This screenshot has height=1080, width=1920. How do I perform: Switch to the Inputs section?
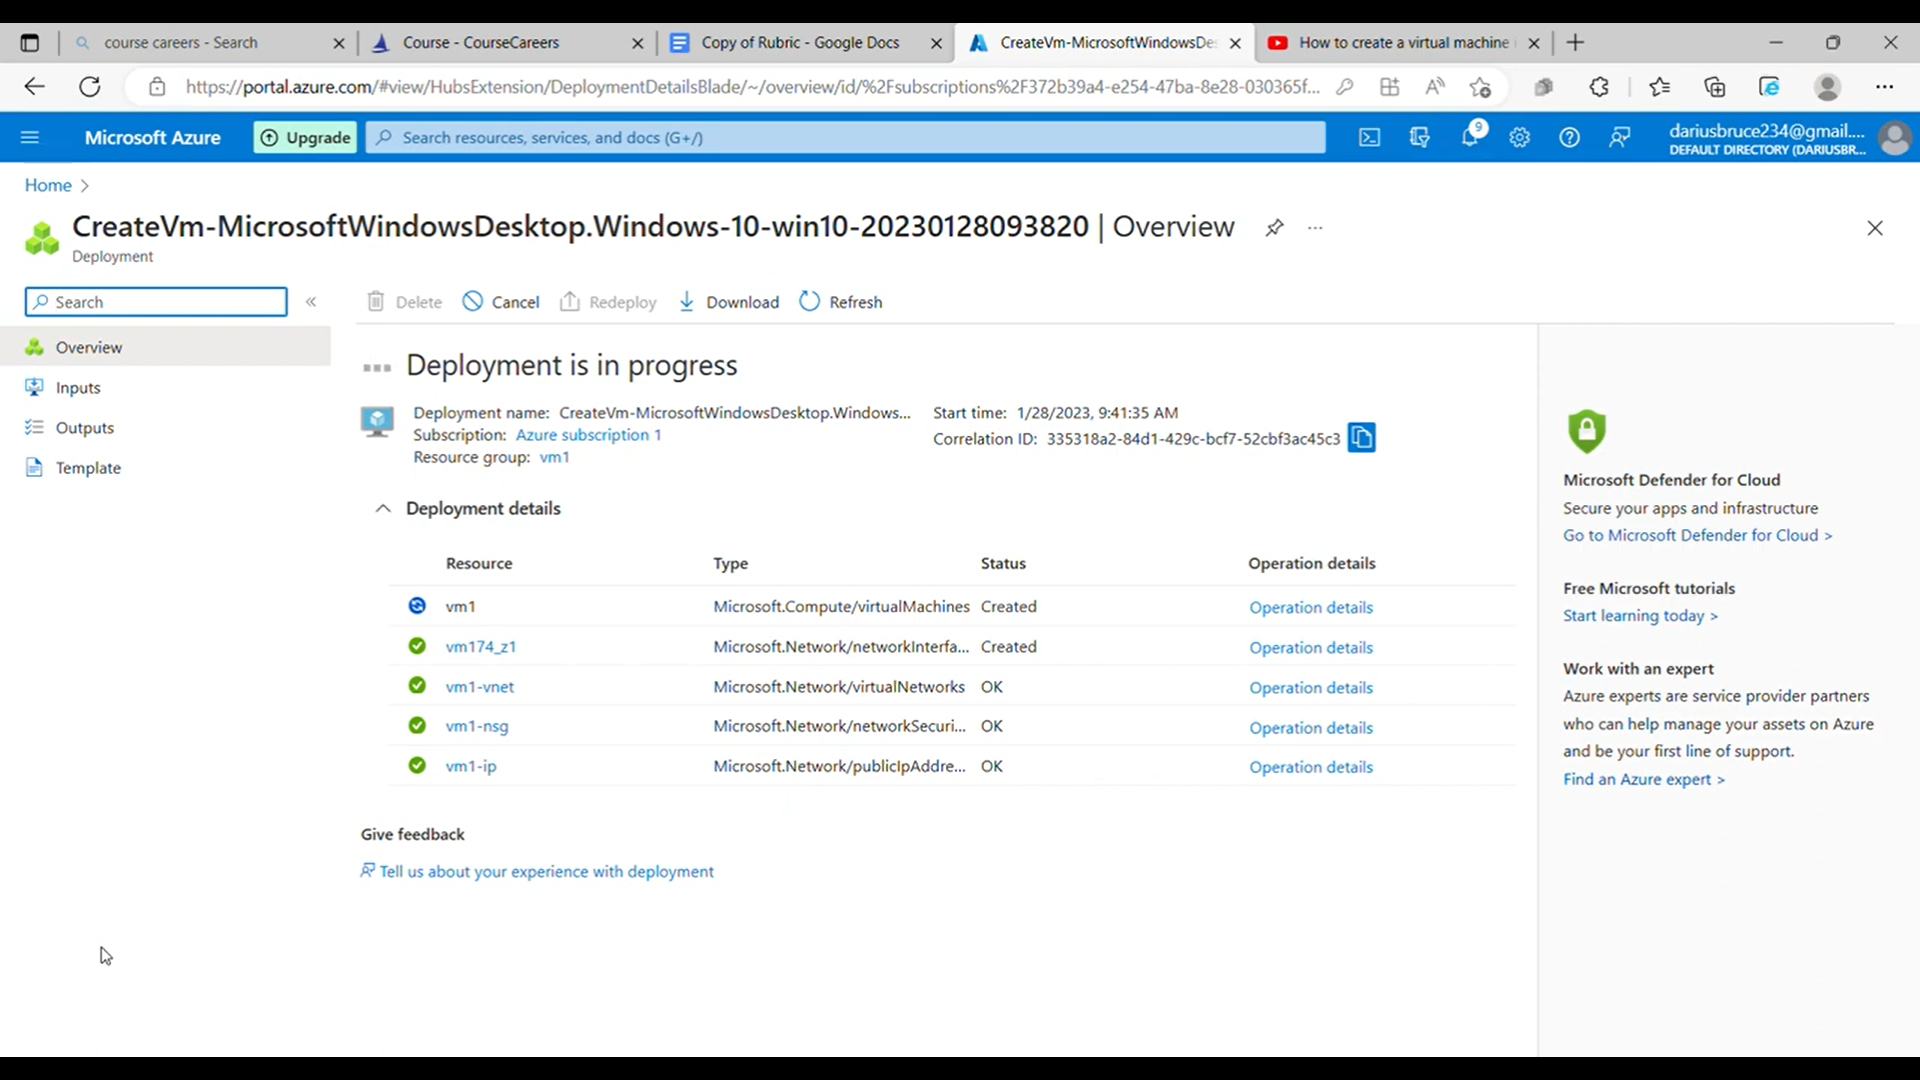point(76,387)
